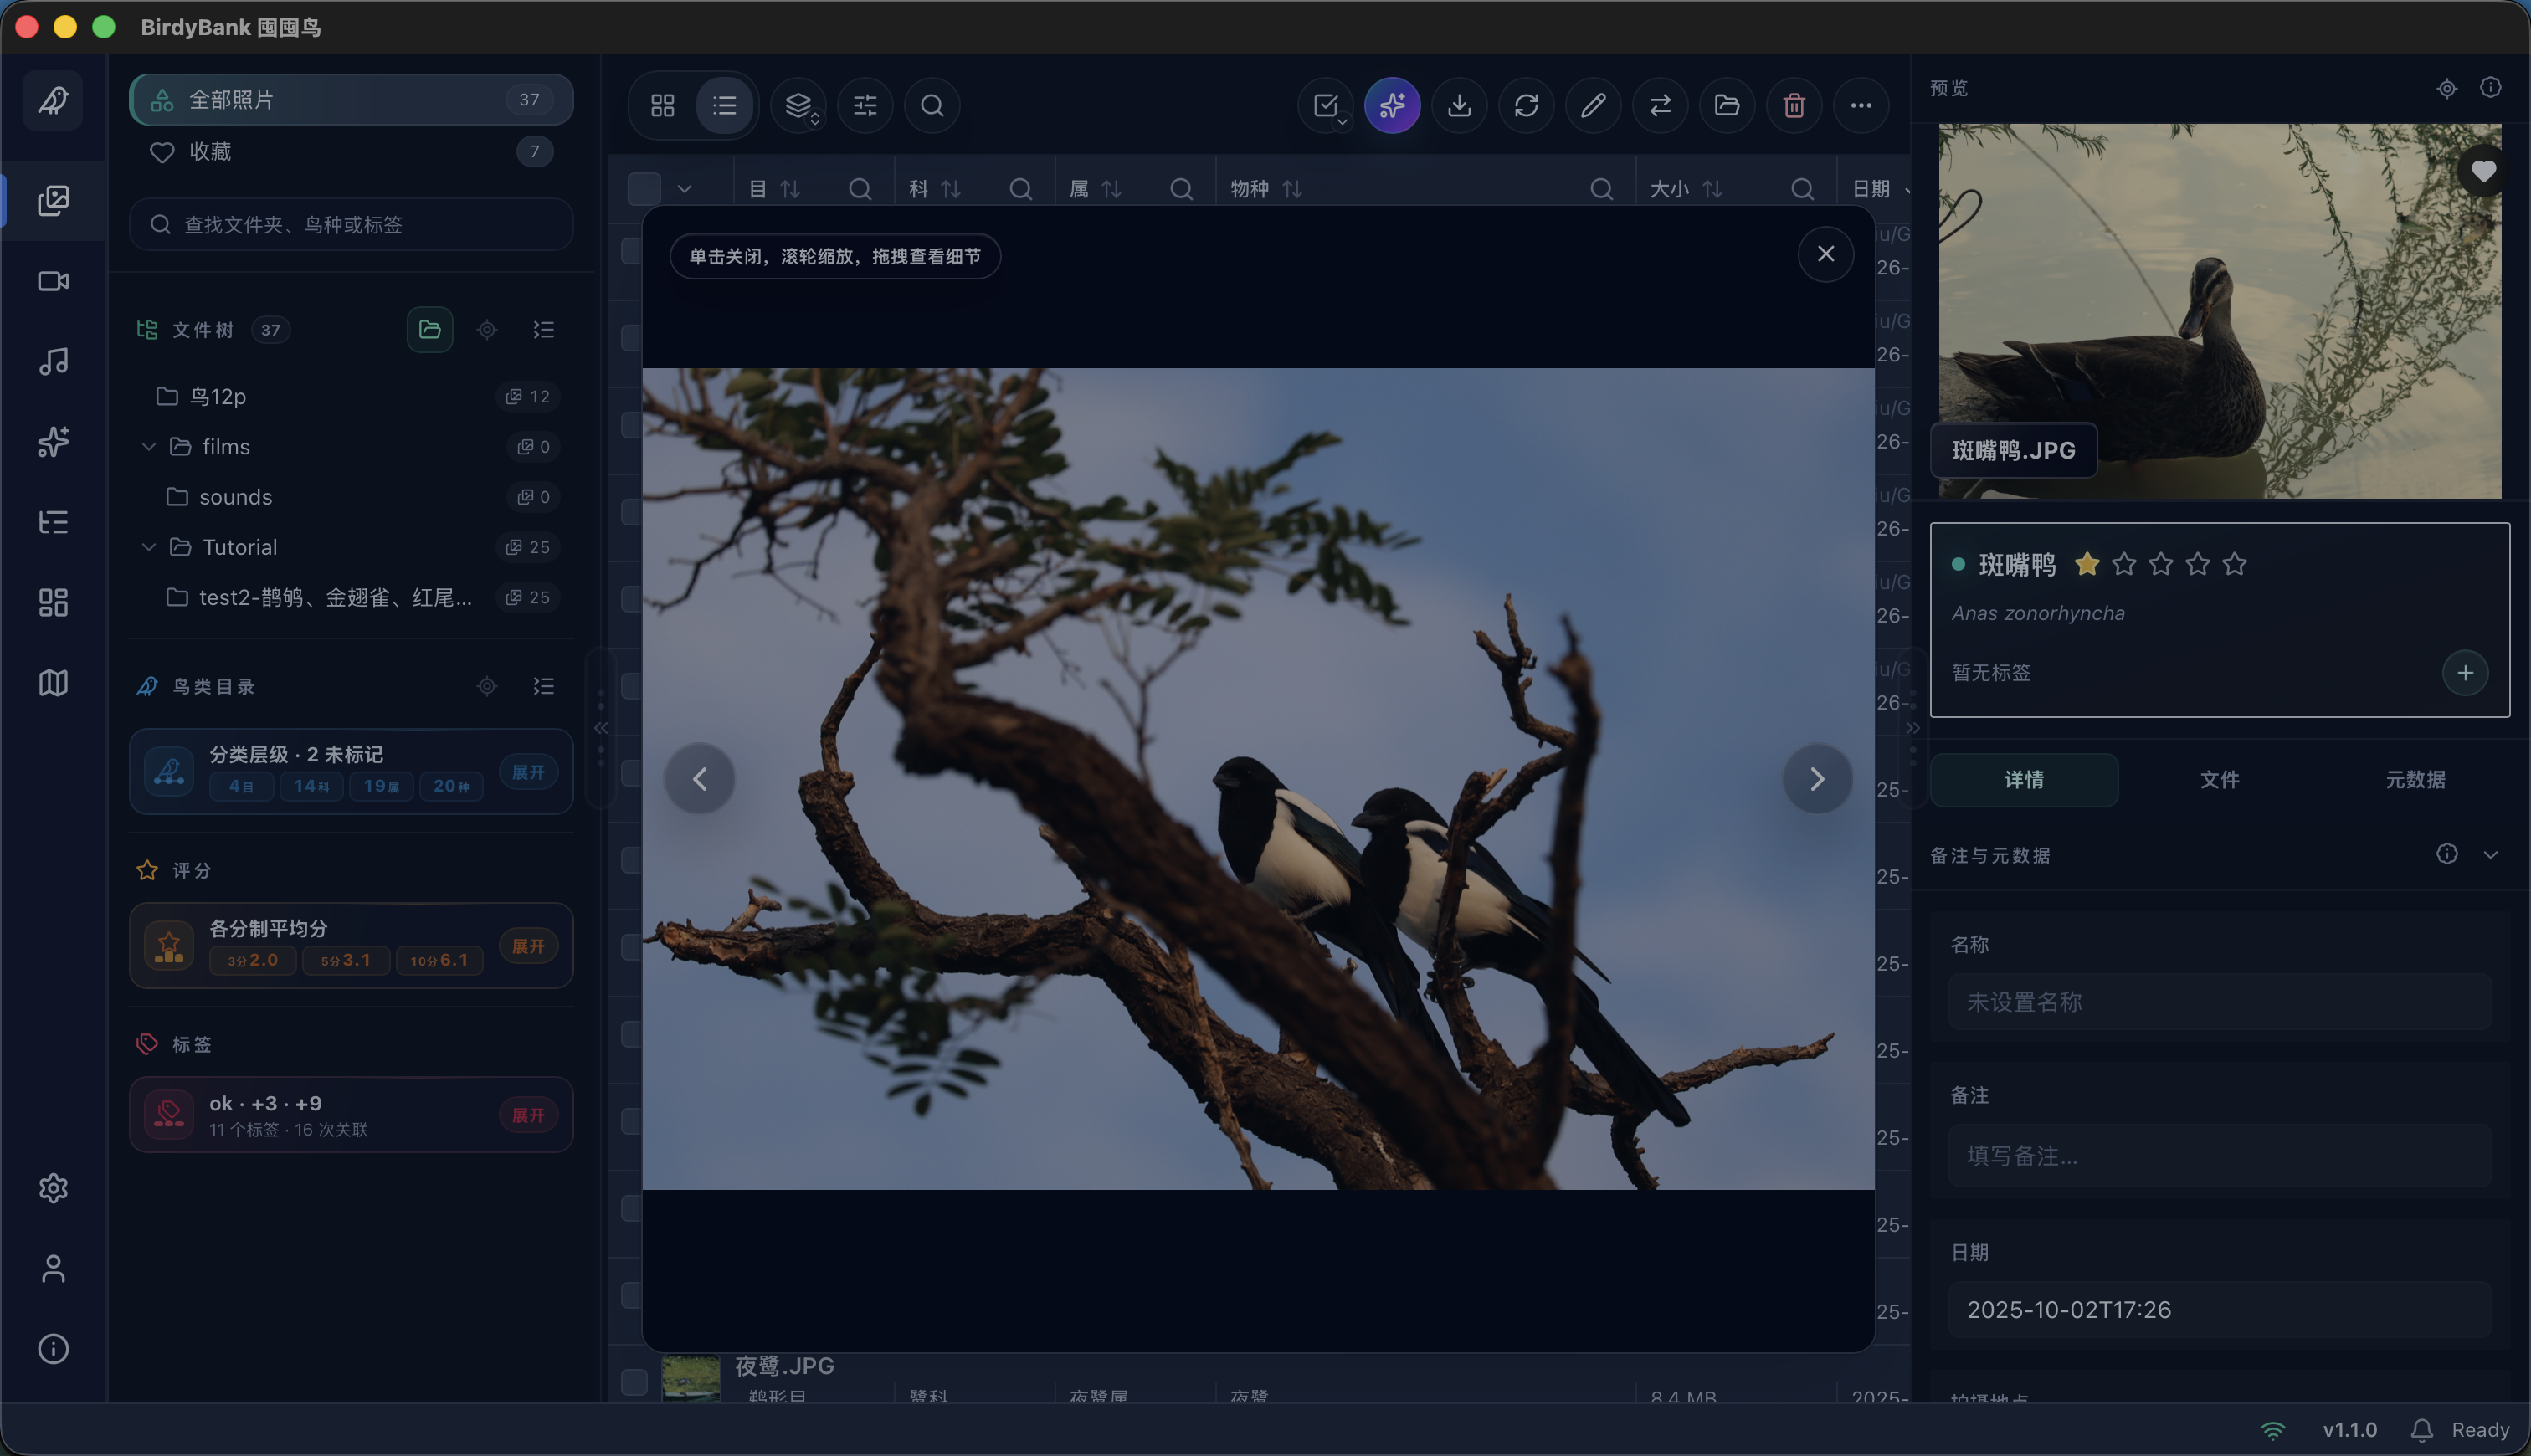The image size is (2531, 1456).
Task: Open the music sounds section in sidebar
Action: (x=53, y=361)
